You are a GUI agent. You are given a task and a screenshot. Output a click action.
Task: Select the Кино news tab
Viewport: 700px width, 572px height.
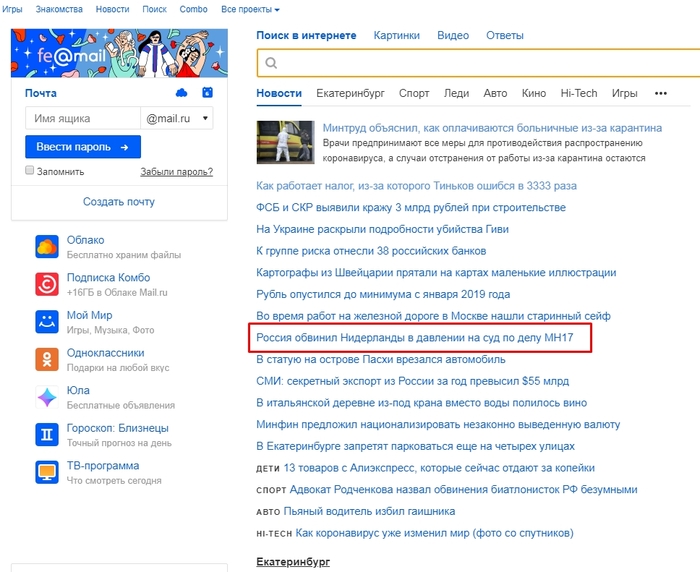click(534, 93)
